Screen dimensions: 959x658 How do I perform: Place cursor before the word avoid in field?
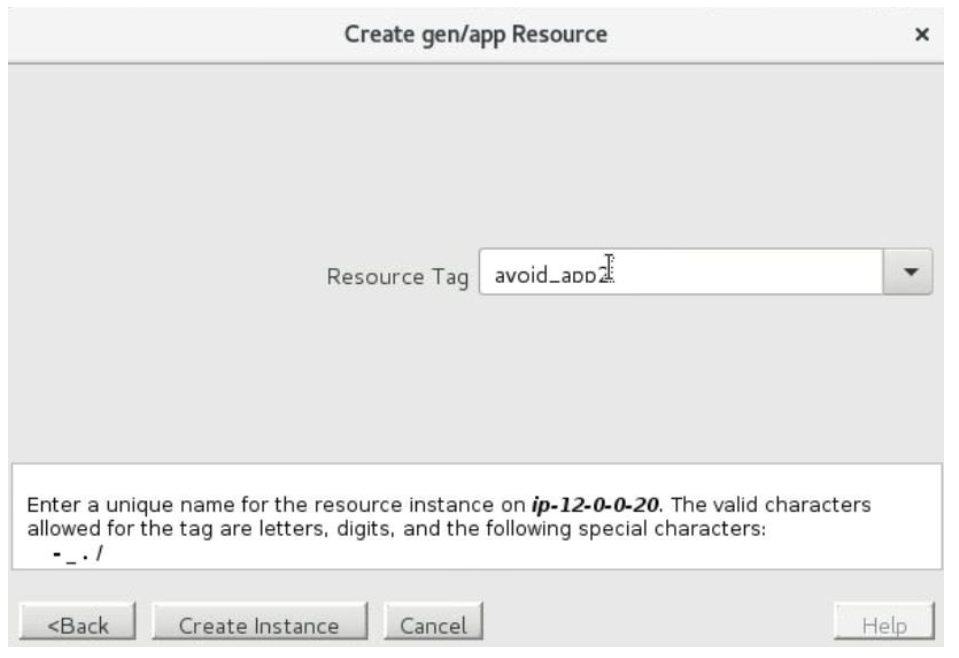pos(494,274)
